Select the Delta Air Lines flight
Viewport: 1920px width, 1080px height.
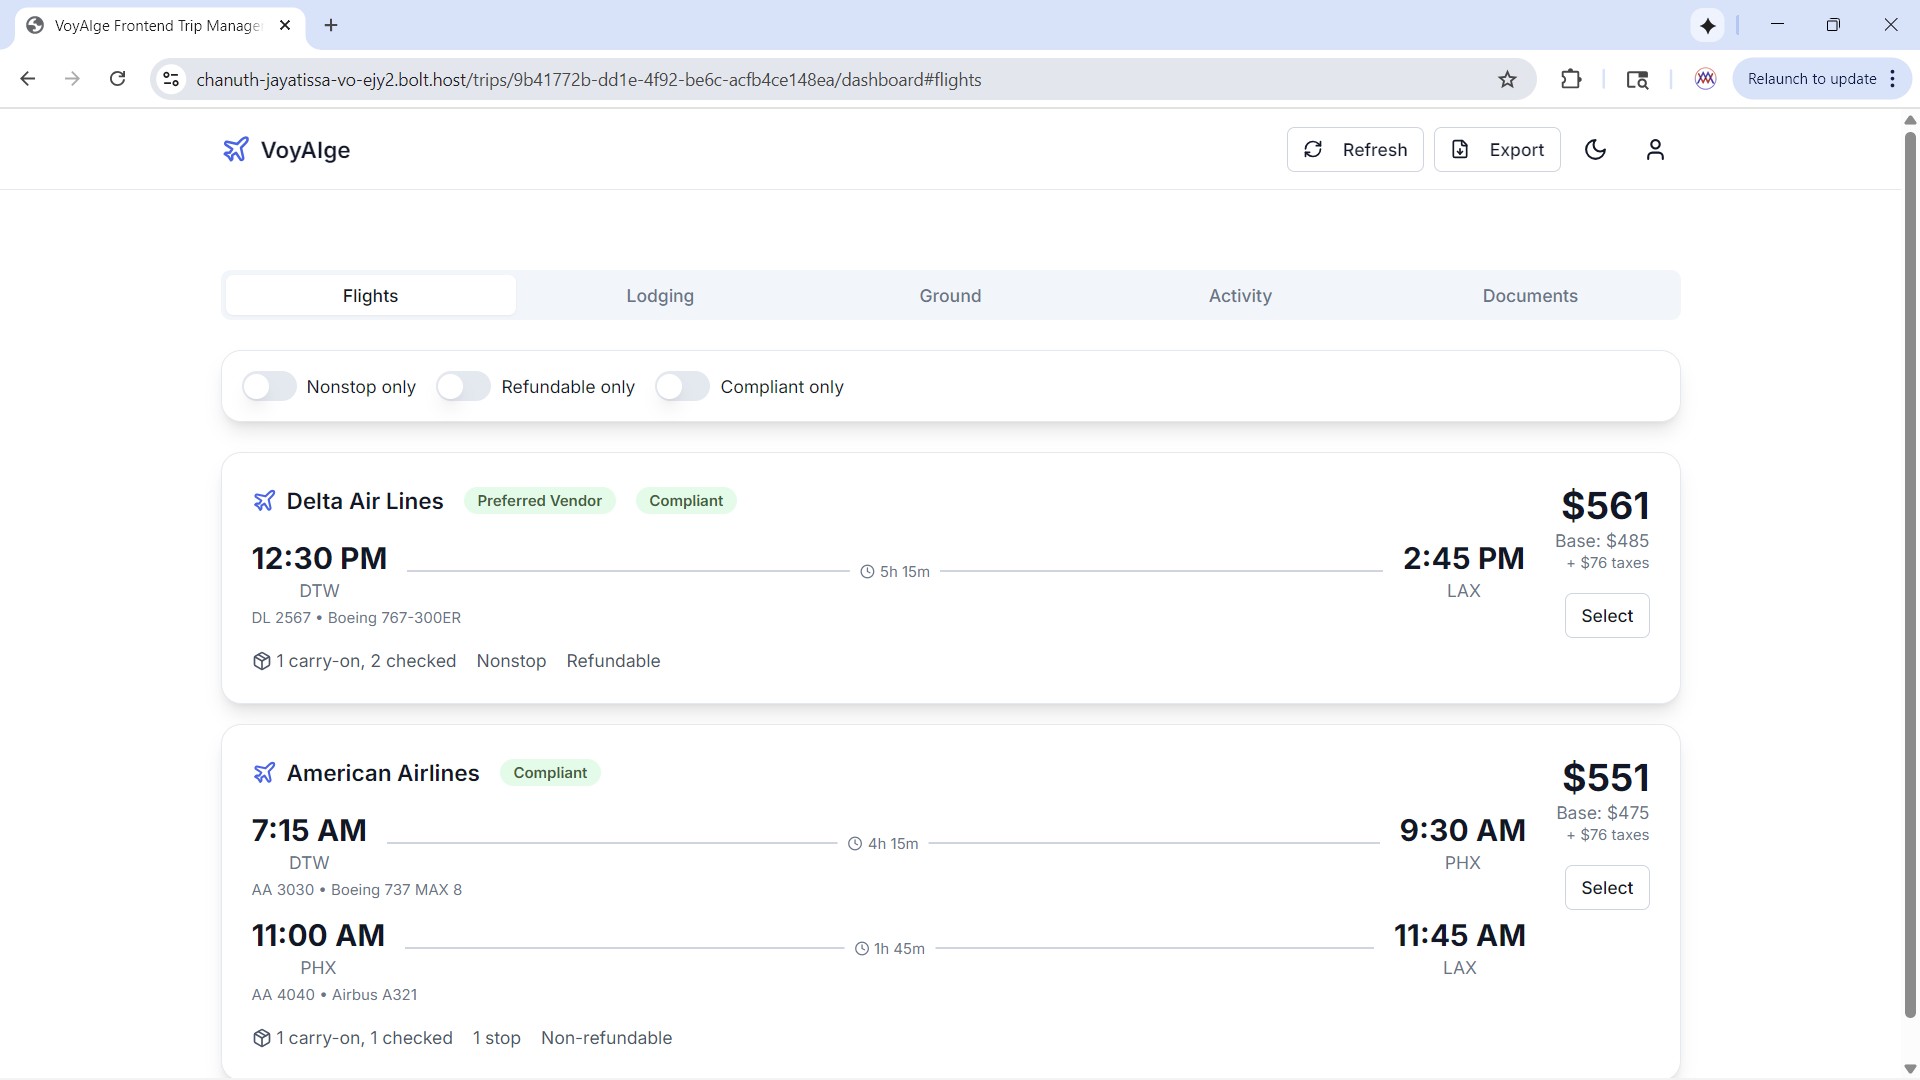pos(1606,616)
